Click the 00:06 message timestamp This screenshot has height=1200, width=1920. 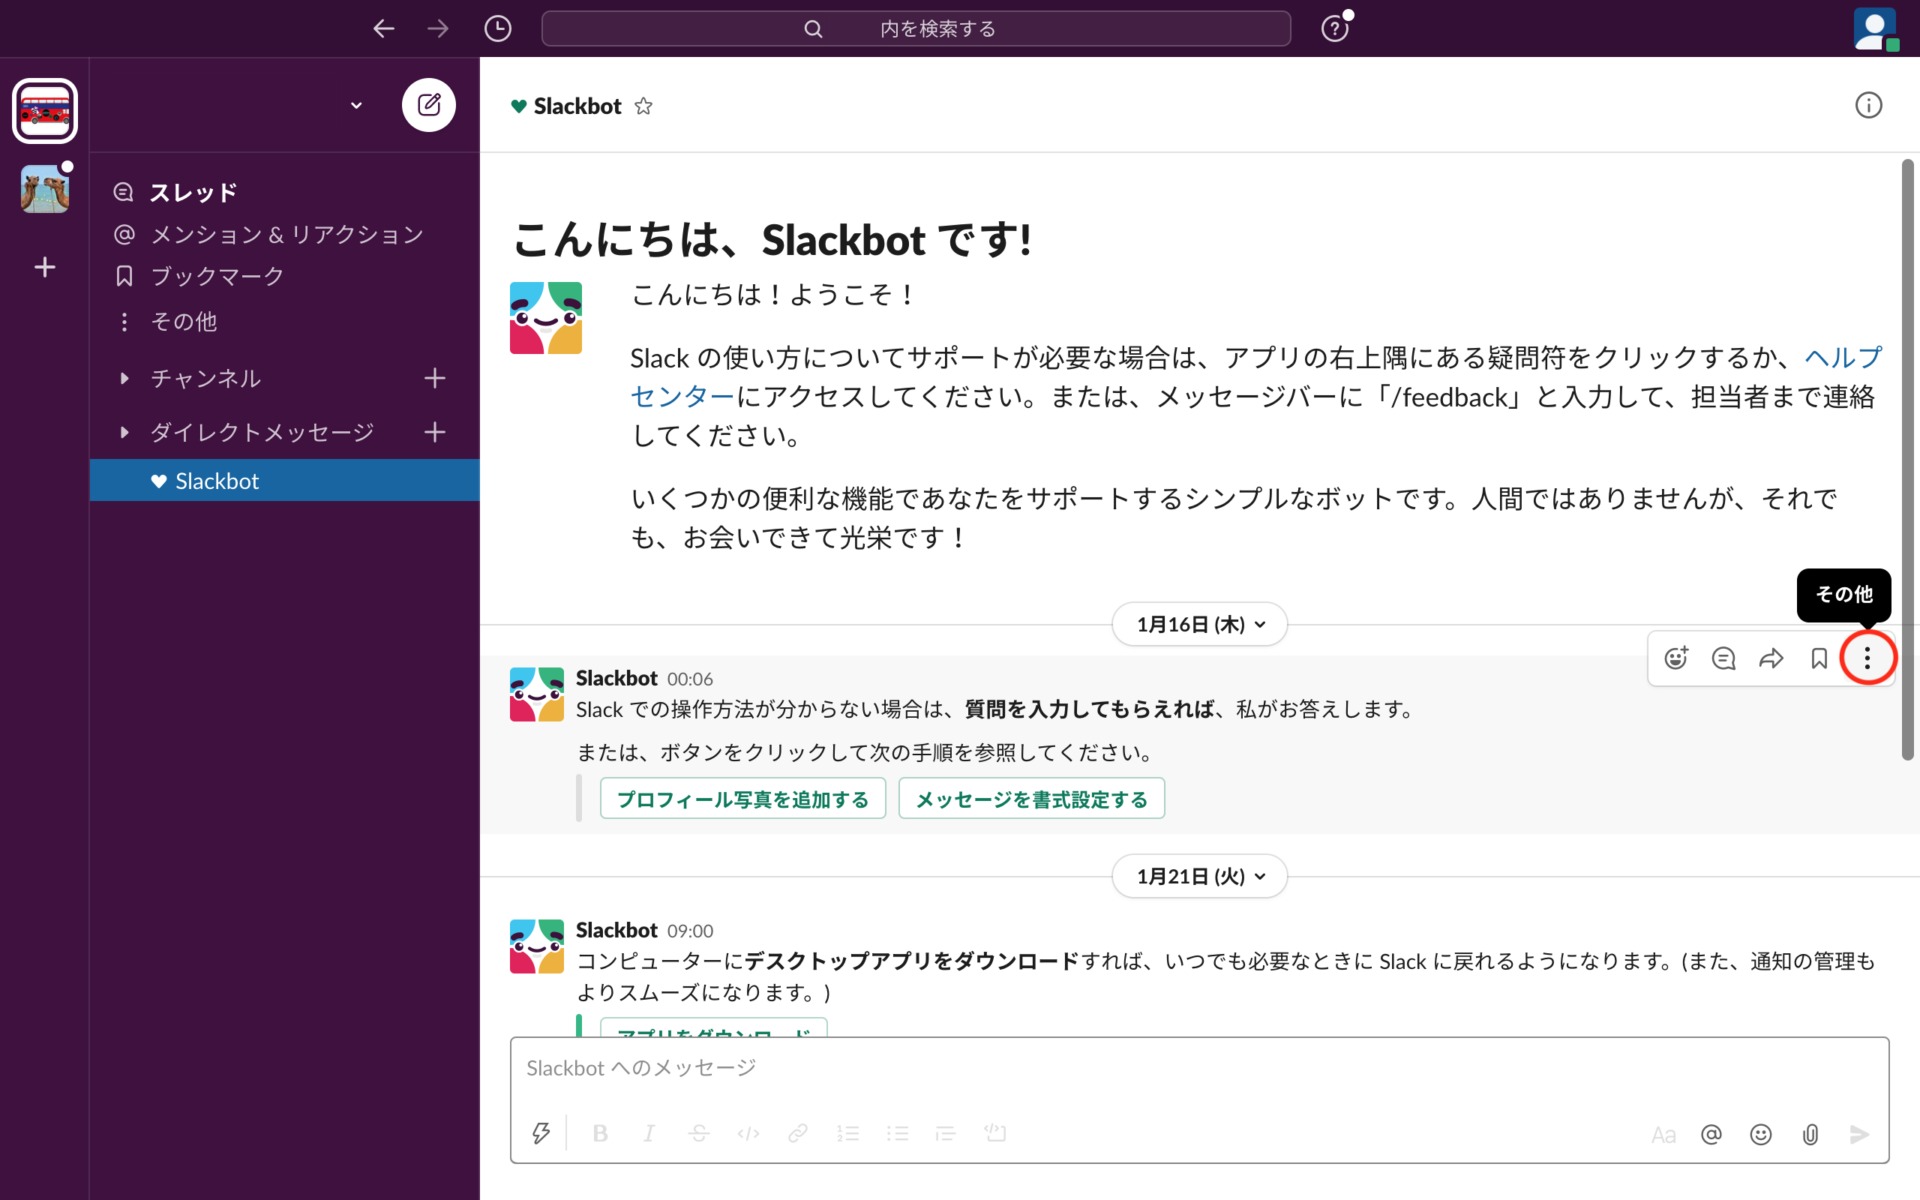[x=690, y=679]
